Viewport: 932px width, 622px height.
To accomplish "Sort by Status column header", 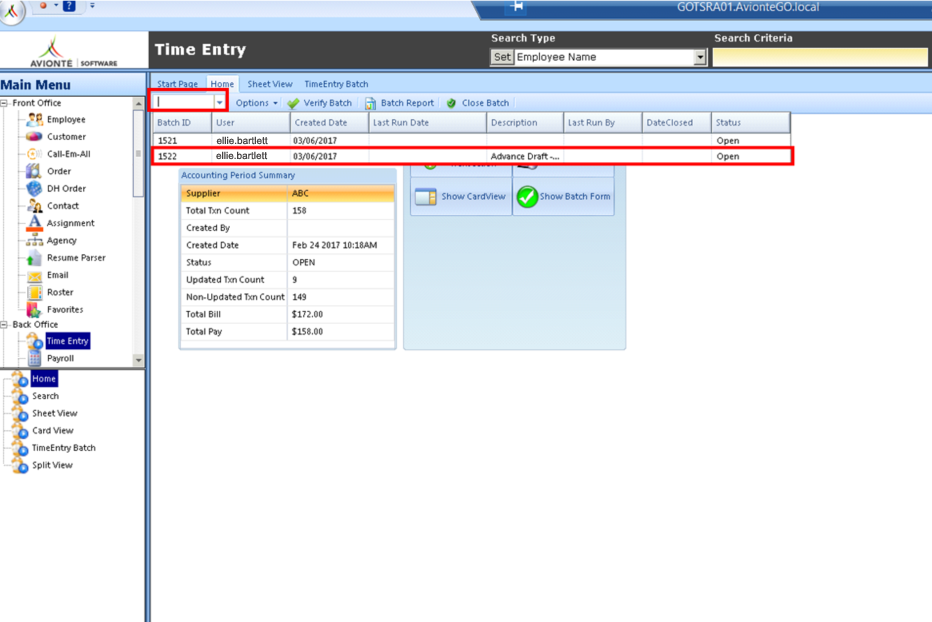I will 751,122.
